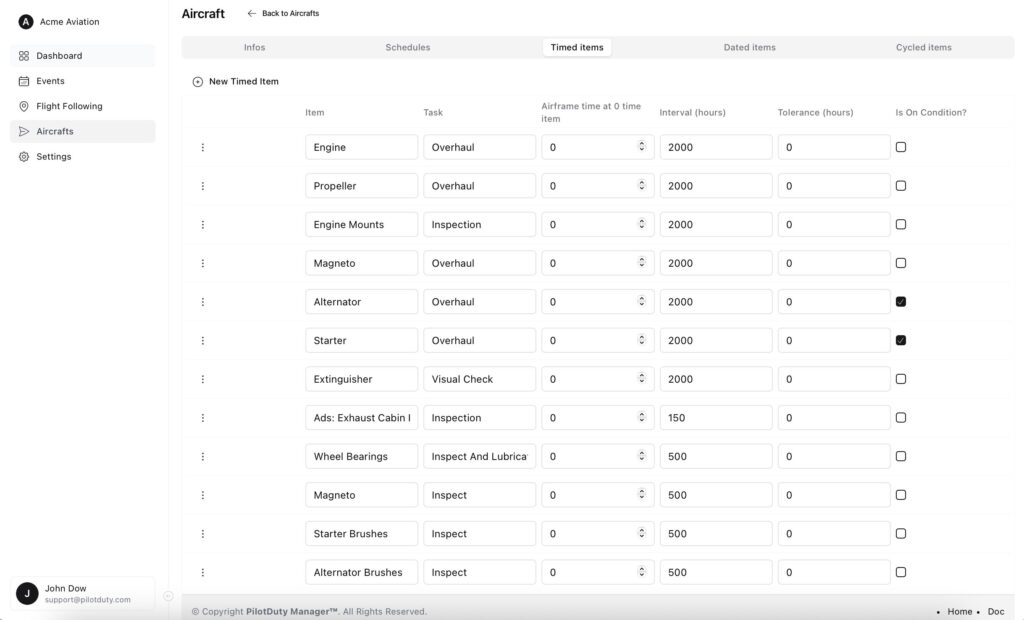Open row options menu for Propeller
The height and width of the screenshot is (620, 1024).
(203, 186)
